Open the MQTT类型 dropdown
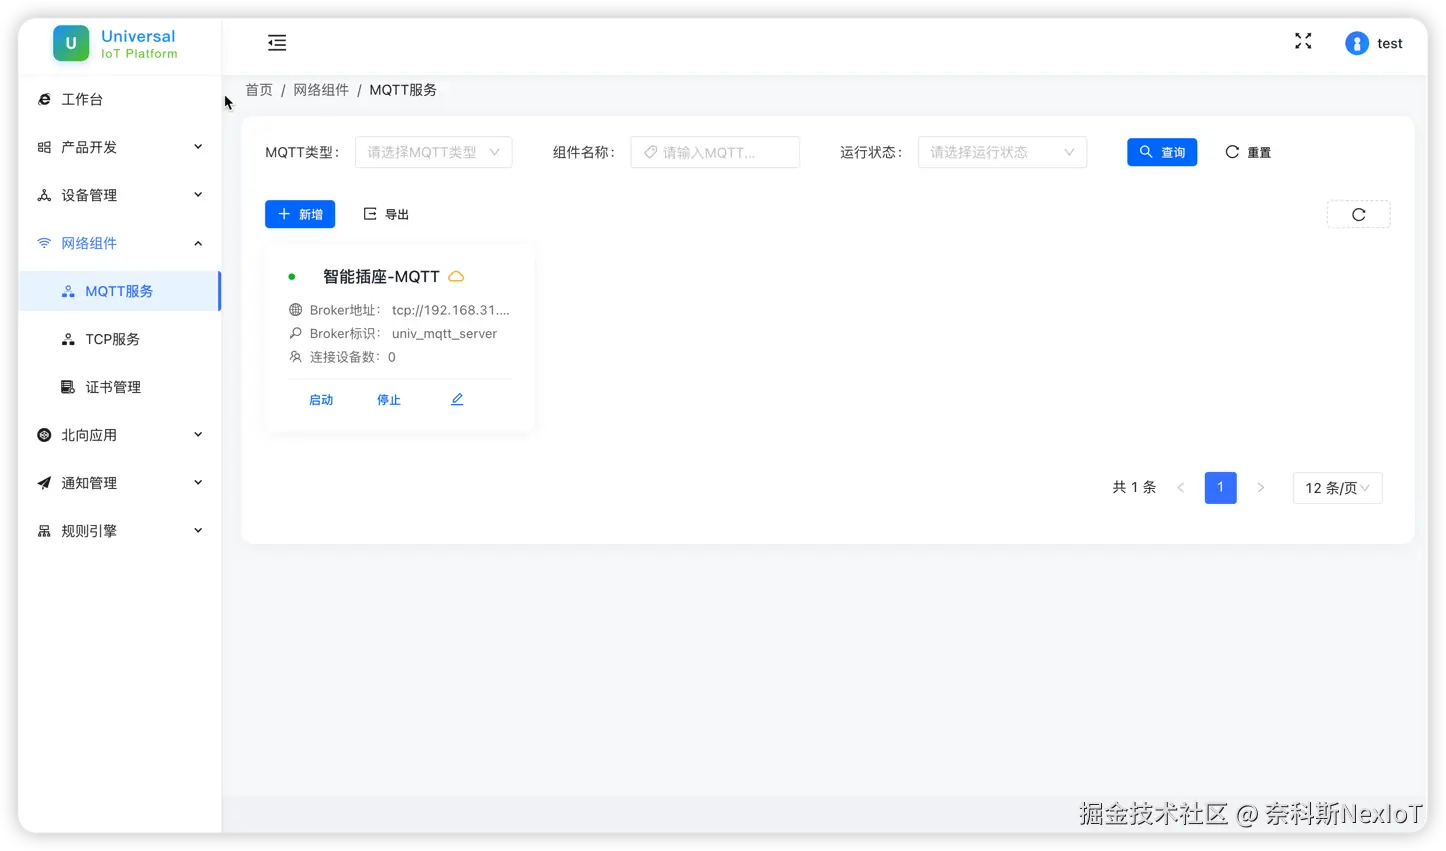The width and height of the screenshot is (1446, 851). coord(433,151)
